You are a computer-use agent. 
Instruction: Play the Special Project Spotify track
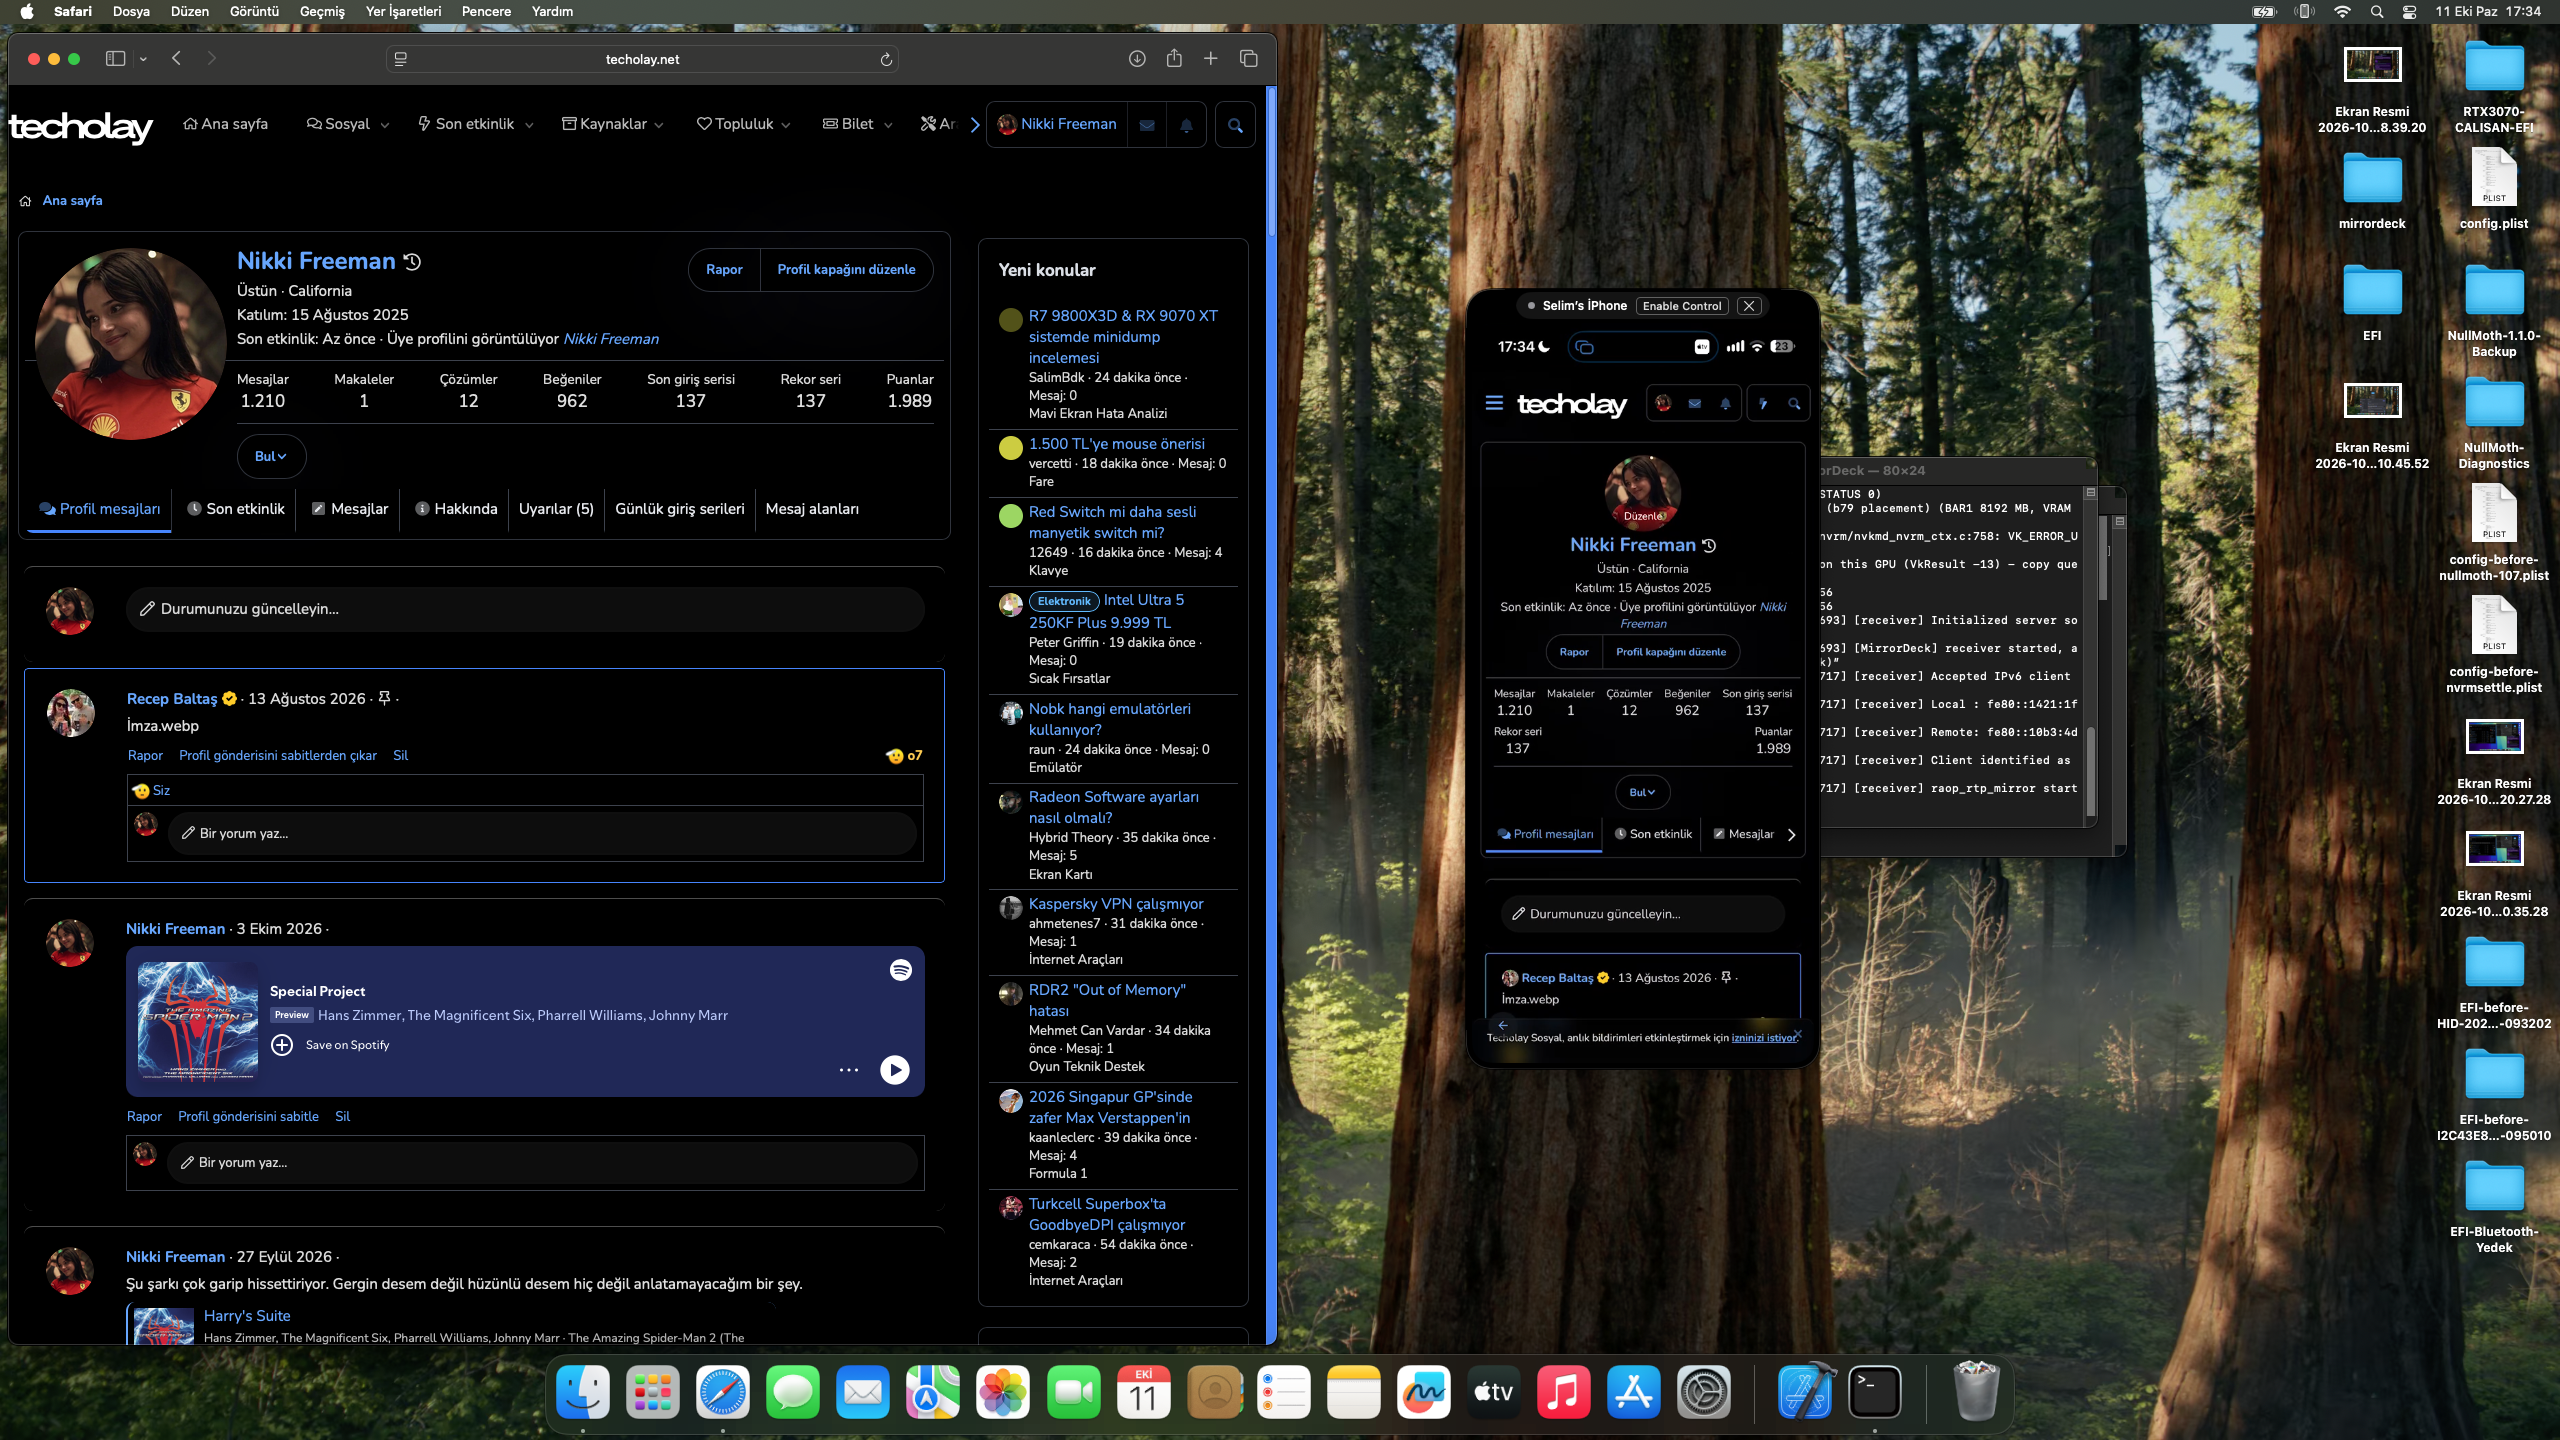coord(894,1069)
